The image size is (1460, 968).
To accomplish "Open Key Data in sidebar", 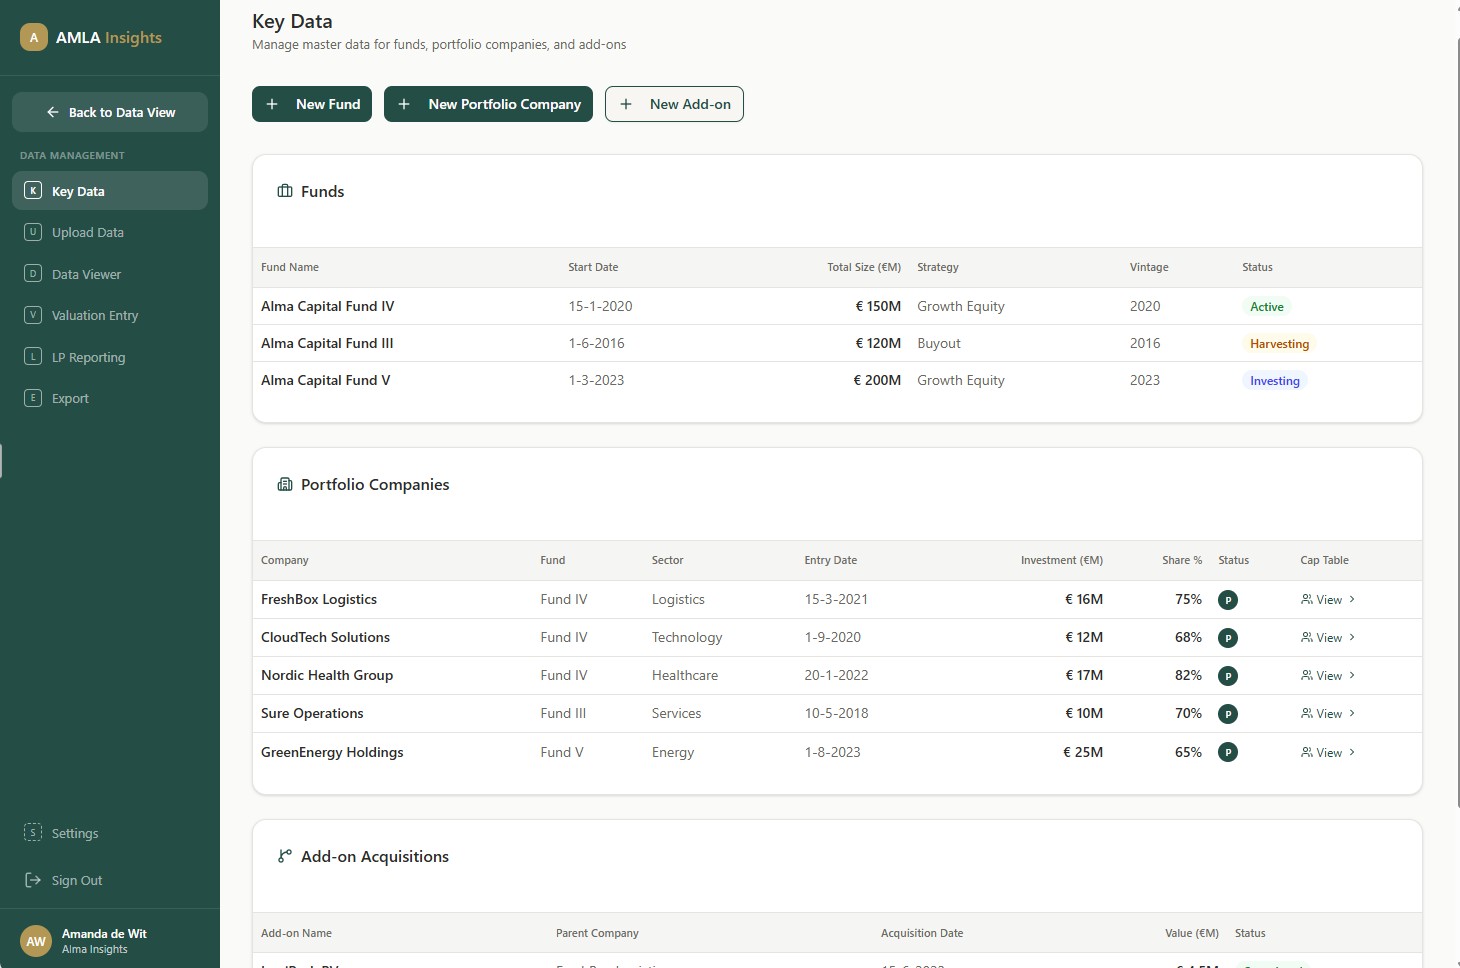I will (110, 190).
